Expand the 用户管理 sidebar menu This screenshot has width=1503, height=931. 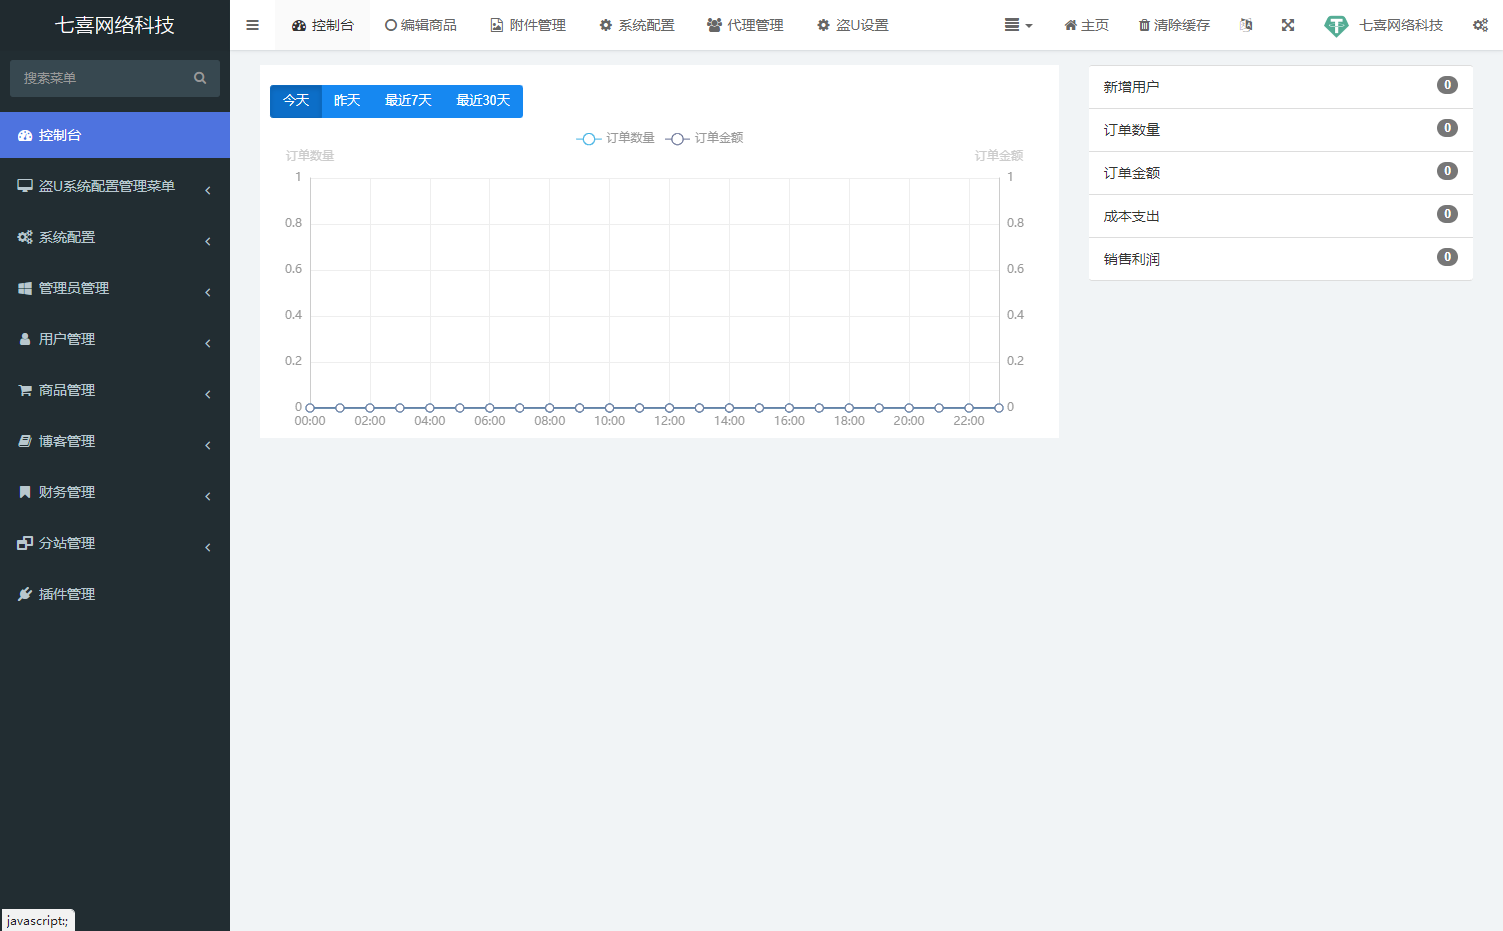coord(64,338)
